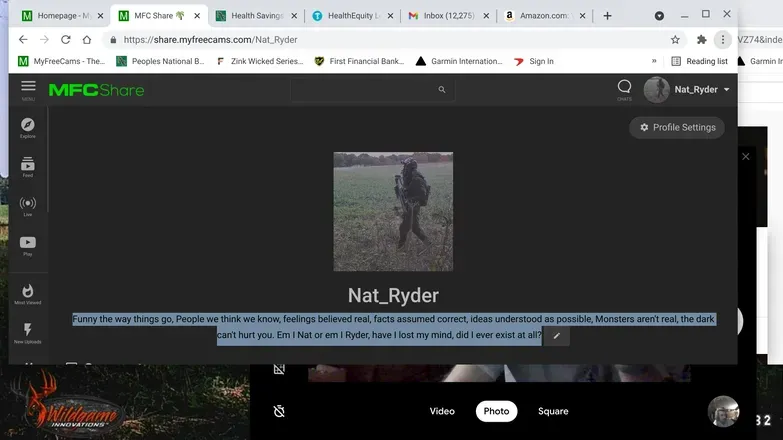Open Live in the sidebar
Viewport: 783px width, 440px height.
pyautogui.click(x=27, y=206)
